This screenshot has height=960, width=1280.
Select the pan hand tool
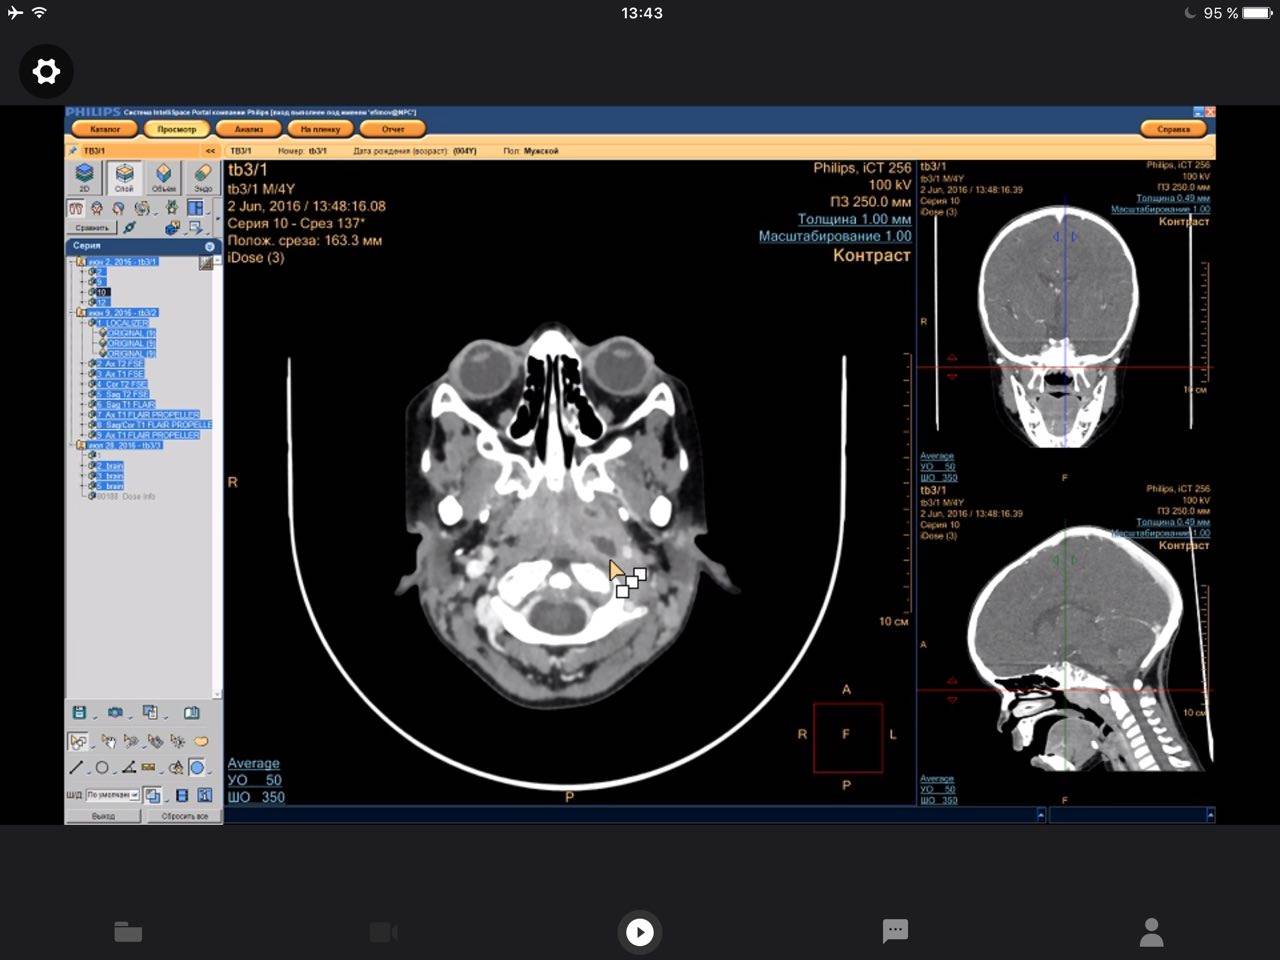(109, 741)
